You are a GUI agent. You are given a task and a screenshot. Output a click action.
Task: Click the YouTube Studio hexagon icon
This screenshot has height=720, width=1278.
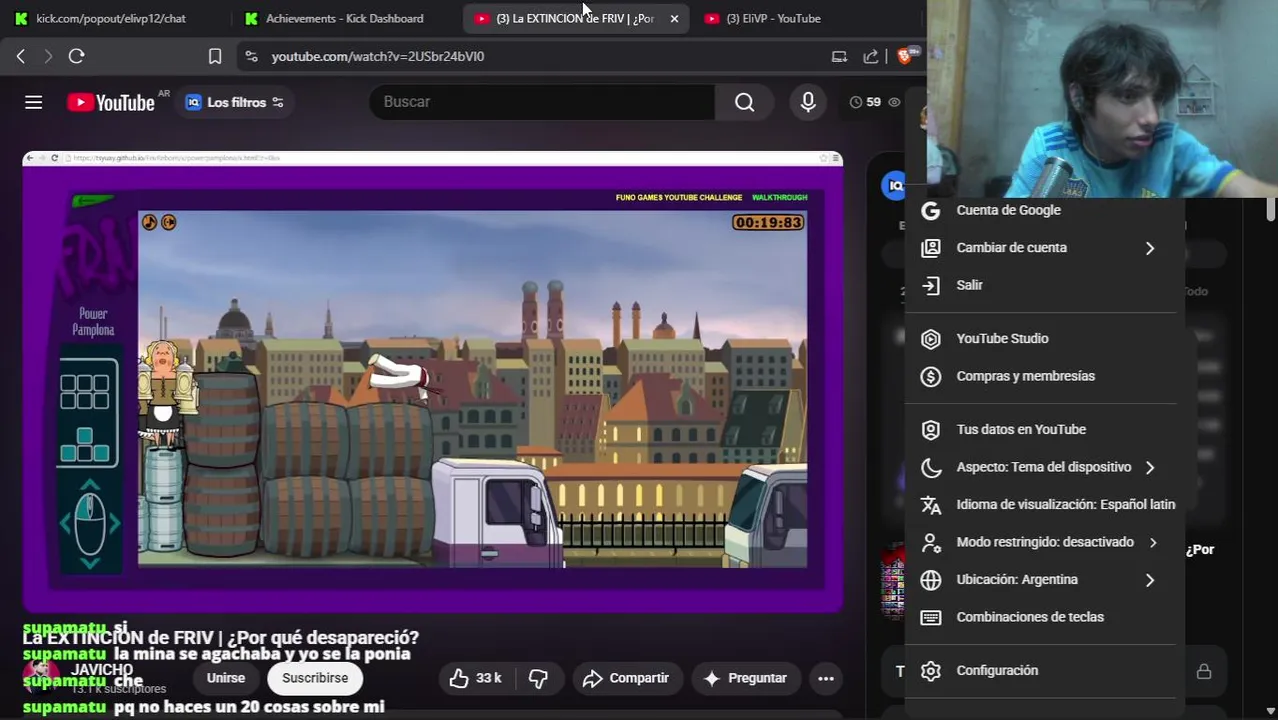tap(931, 339)
